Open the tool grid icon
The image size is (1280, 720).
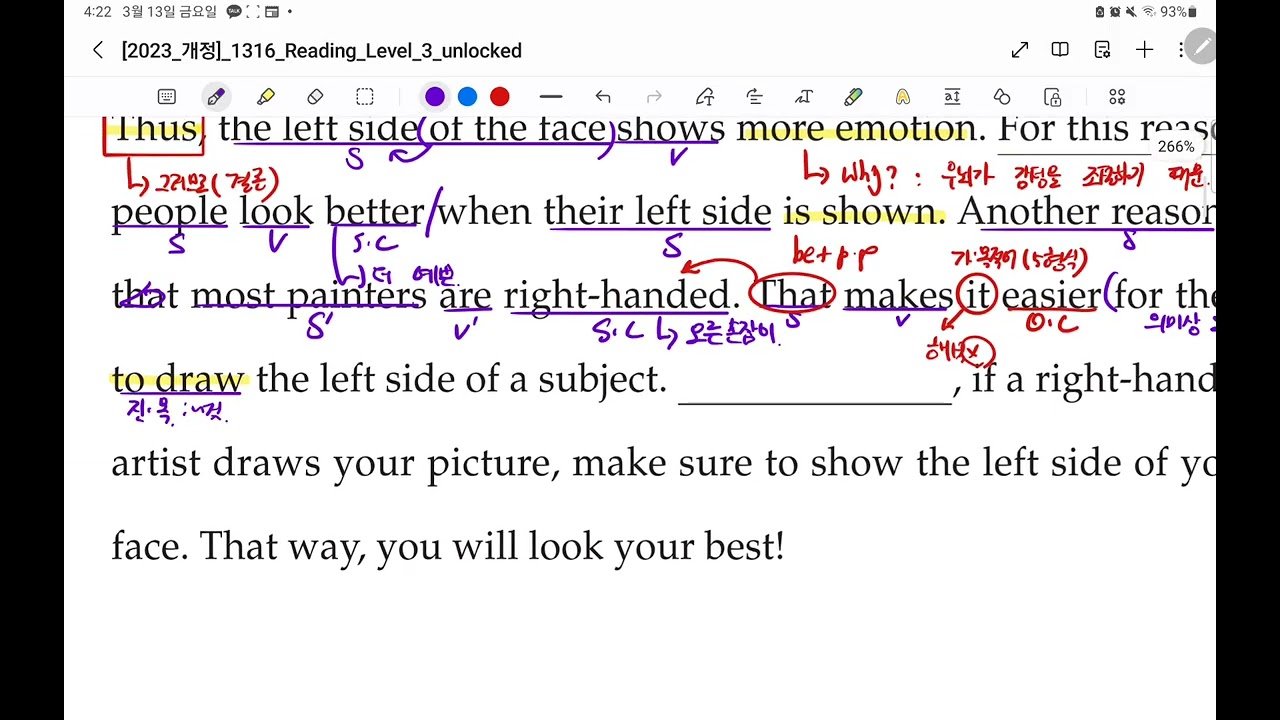pos(1117,97)
